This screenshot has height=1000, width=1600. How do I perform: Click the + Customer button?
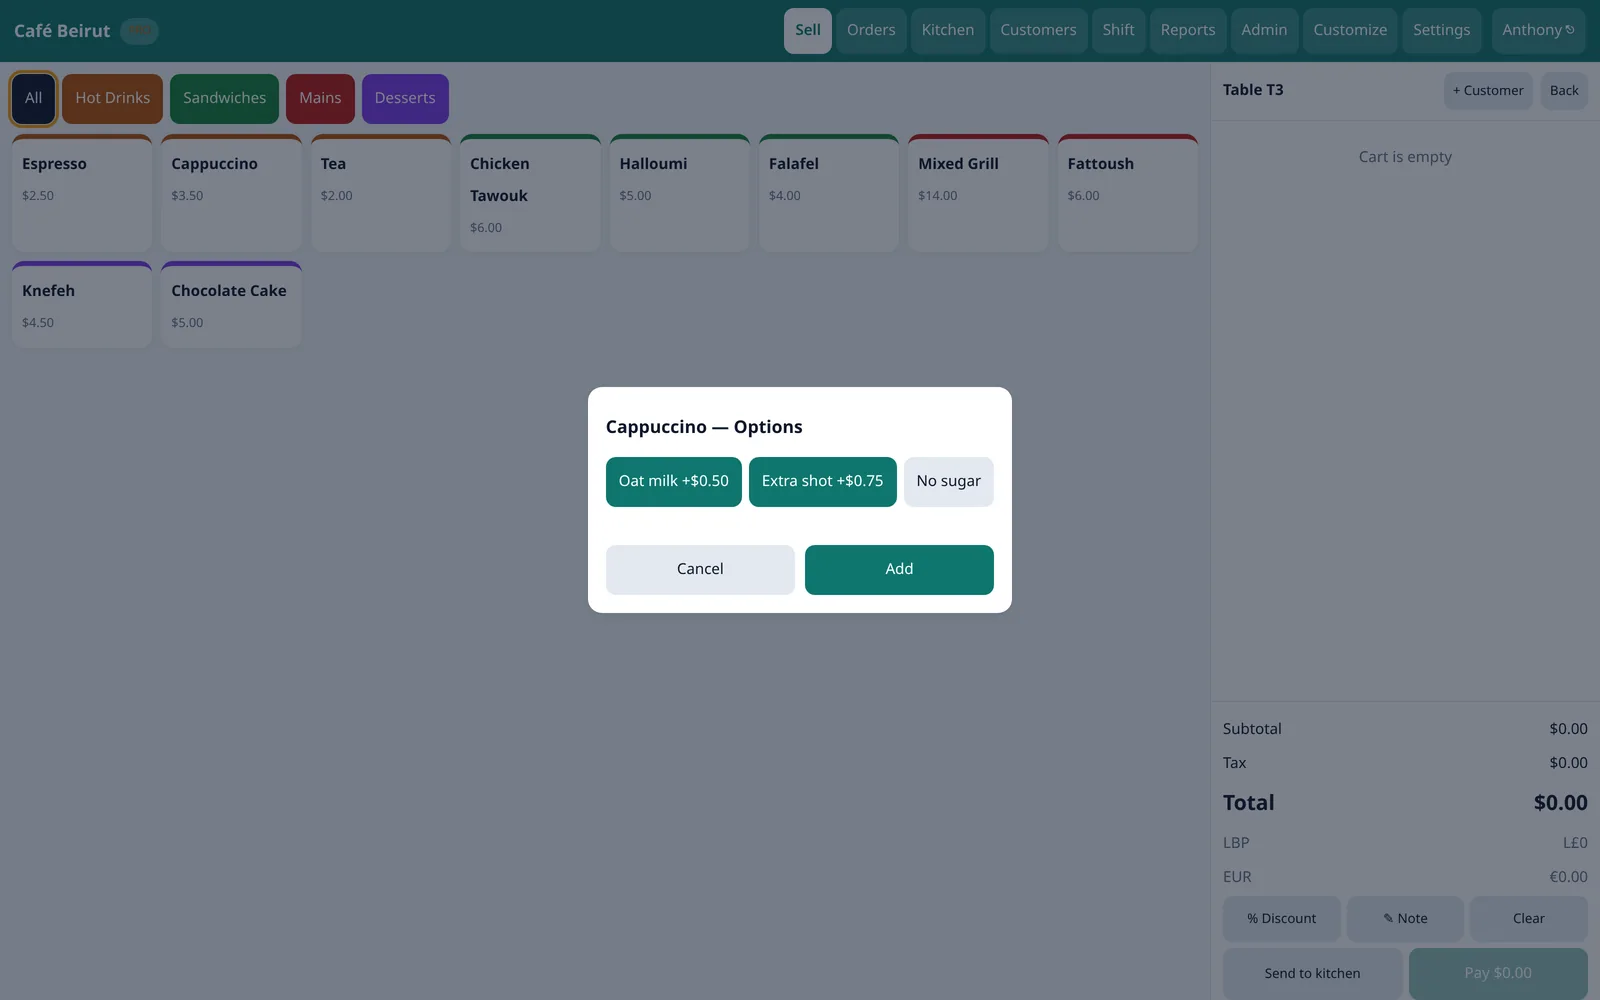[x=1488, y=91]
